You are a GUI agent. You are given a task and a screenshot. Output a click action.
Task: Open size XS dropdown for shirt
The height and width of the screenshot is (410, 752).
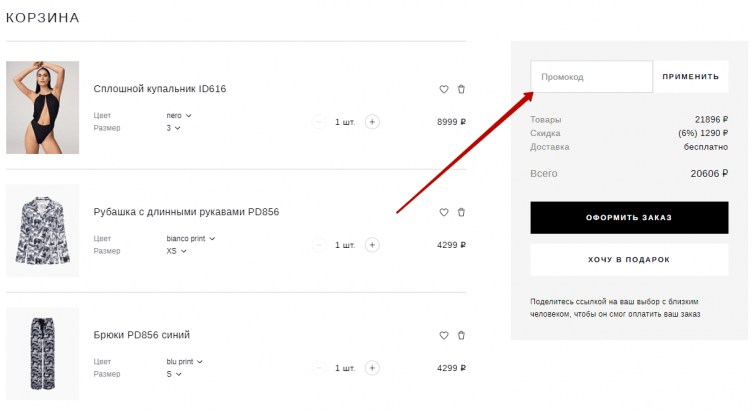pos(176,251)
